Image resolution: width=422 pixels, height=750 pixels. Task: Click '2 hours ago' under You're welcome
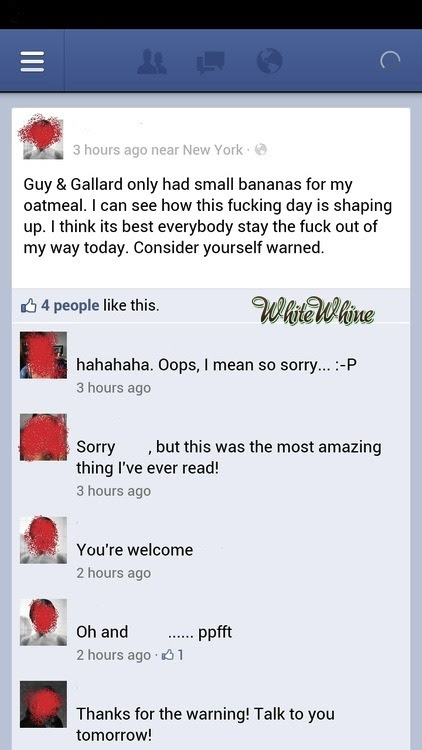(x=113, y=573)
